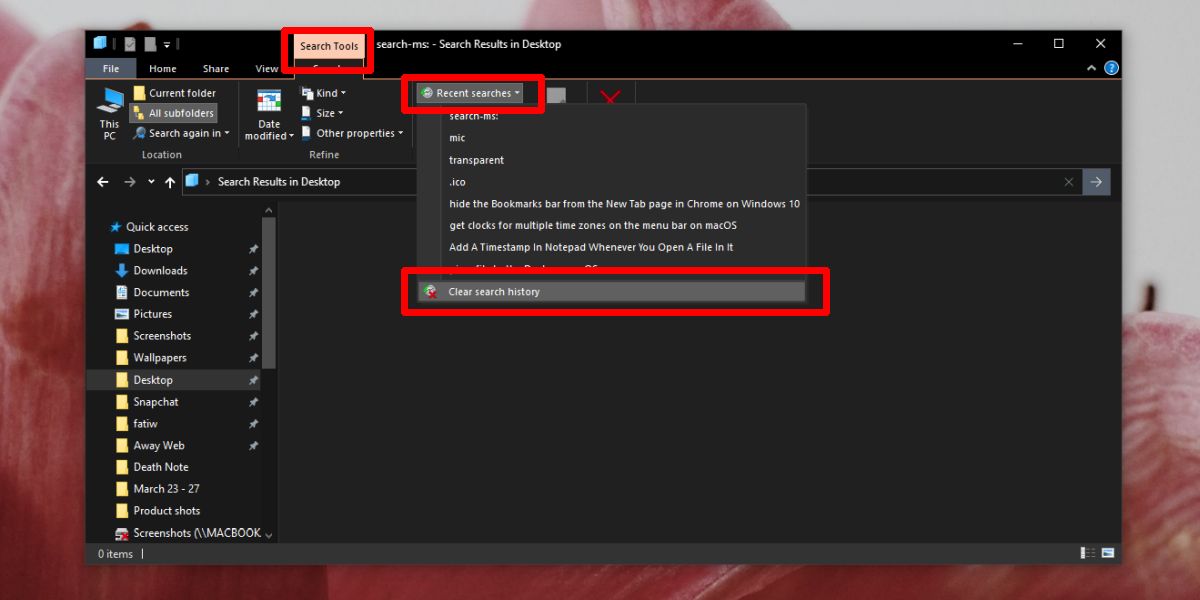Expand the Kind filter dropdown

(x=323, y=93)
